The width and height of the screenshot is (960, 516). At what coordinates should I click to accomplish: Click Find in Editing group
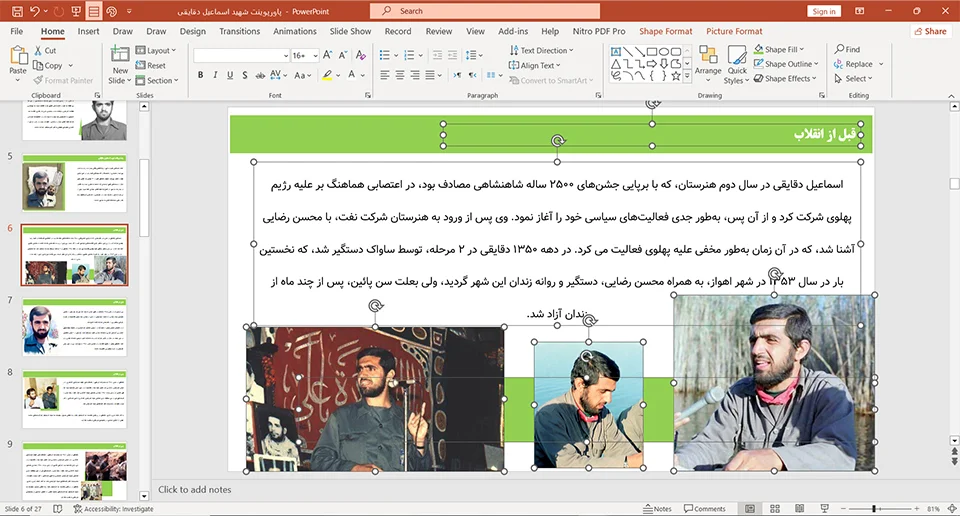847,49
